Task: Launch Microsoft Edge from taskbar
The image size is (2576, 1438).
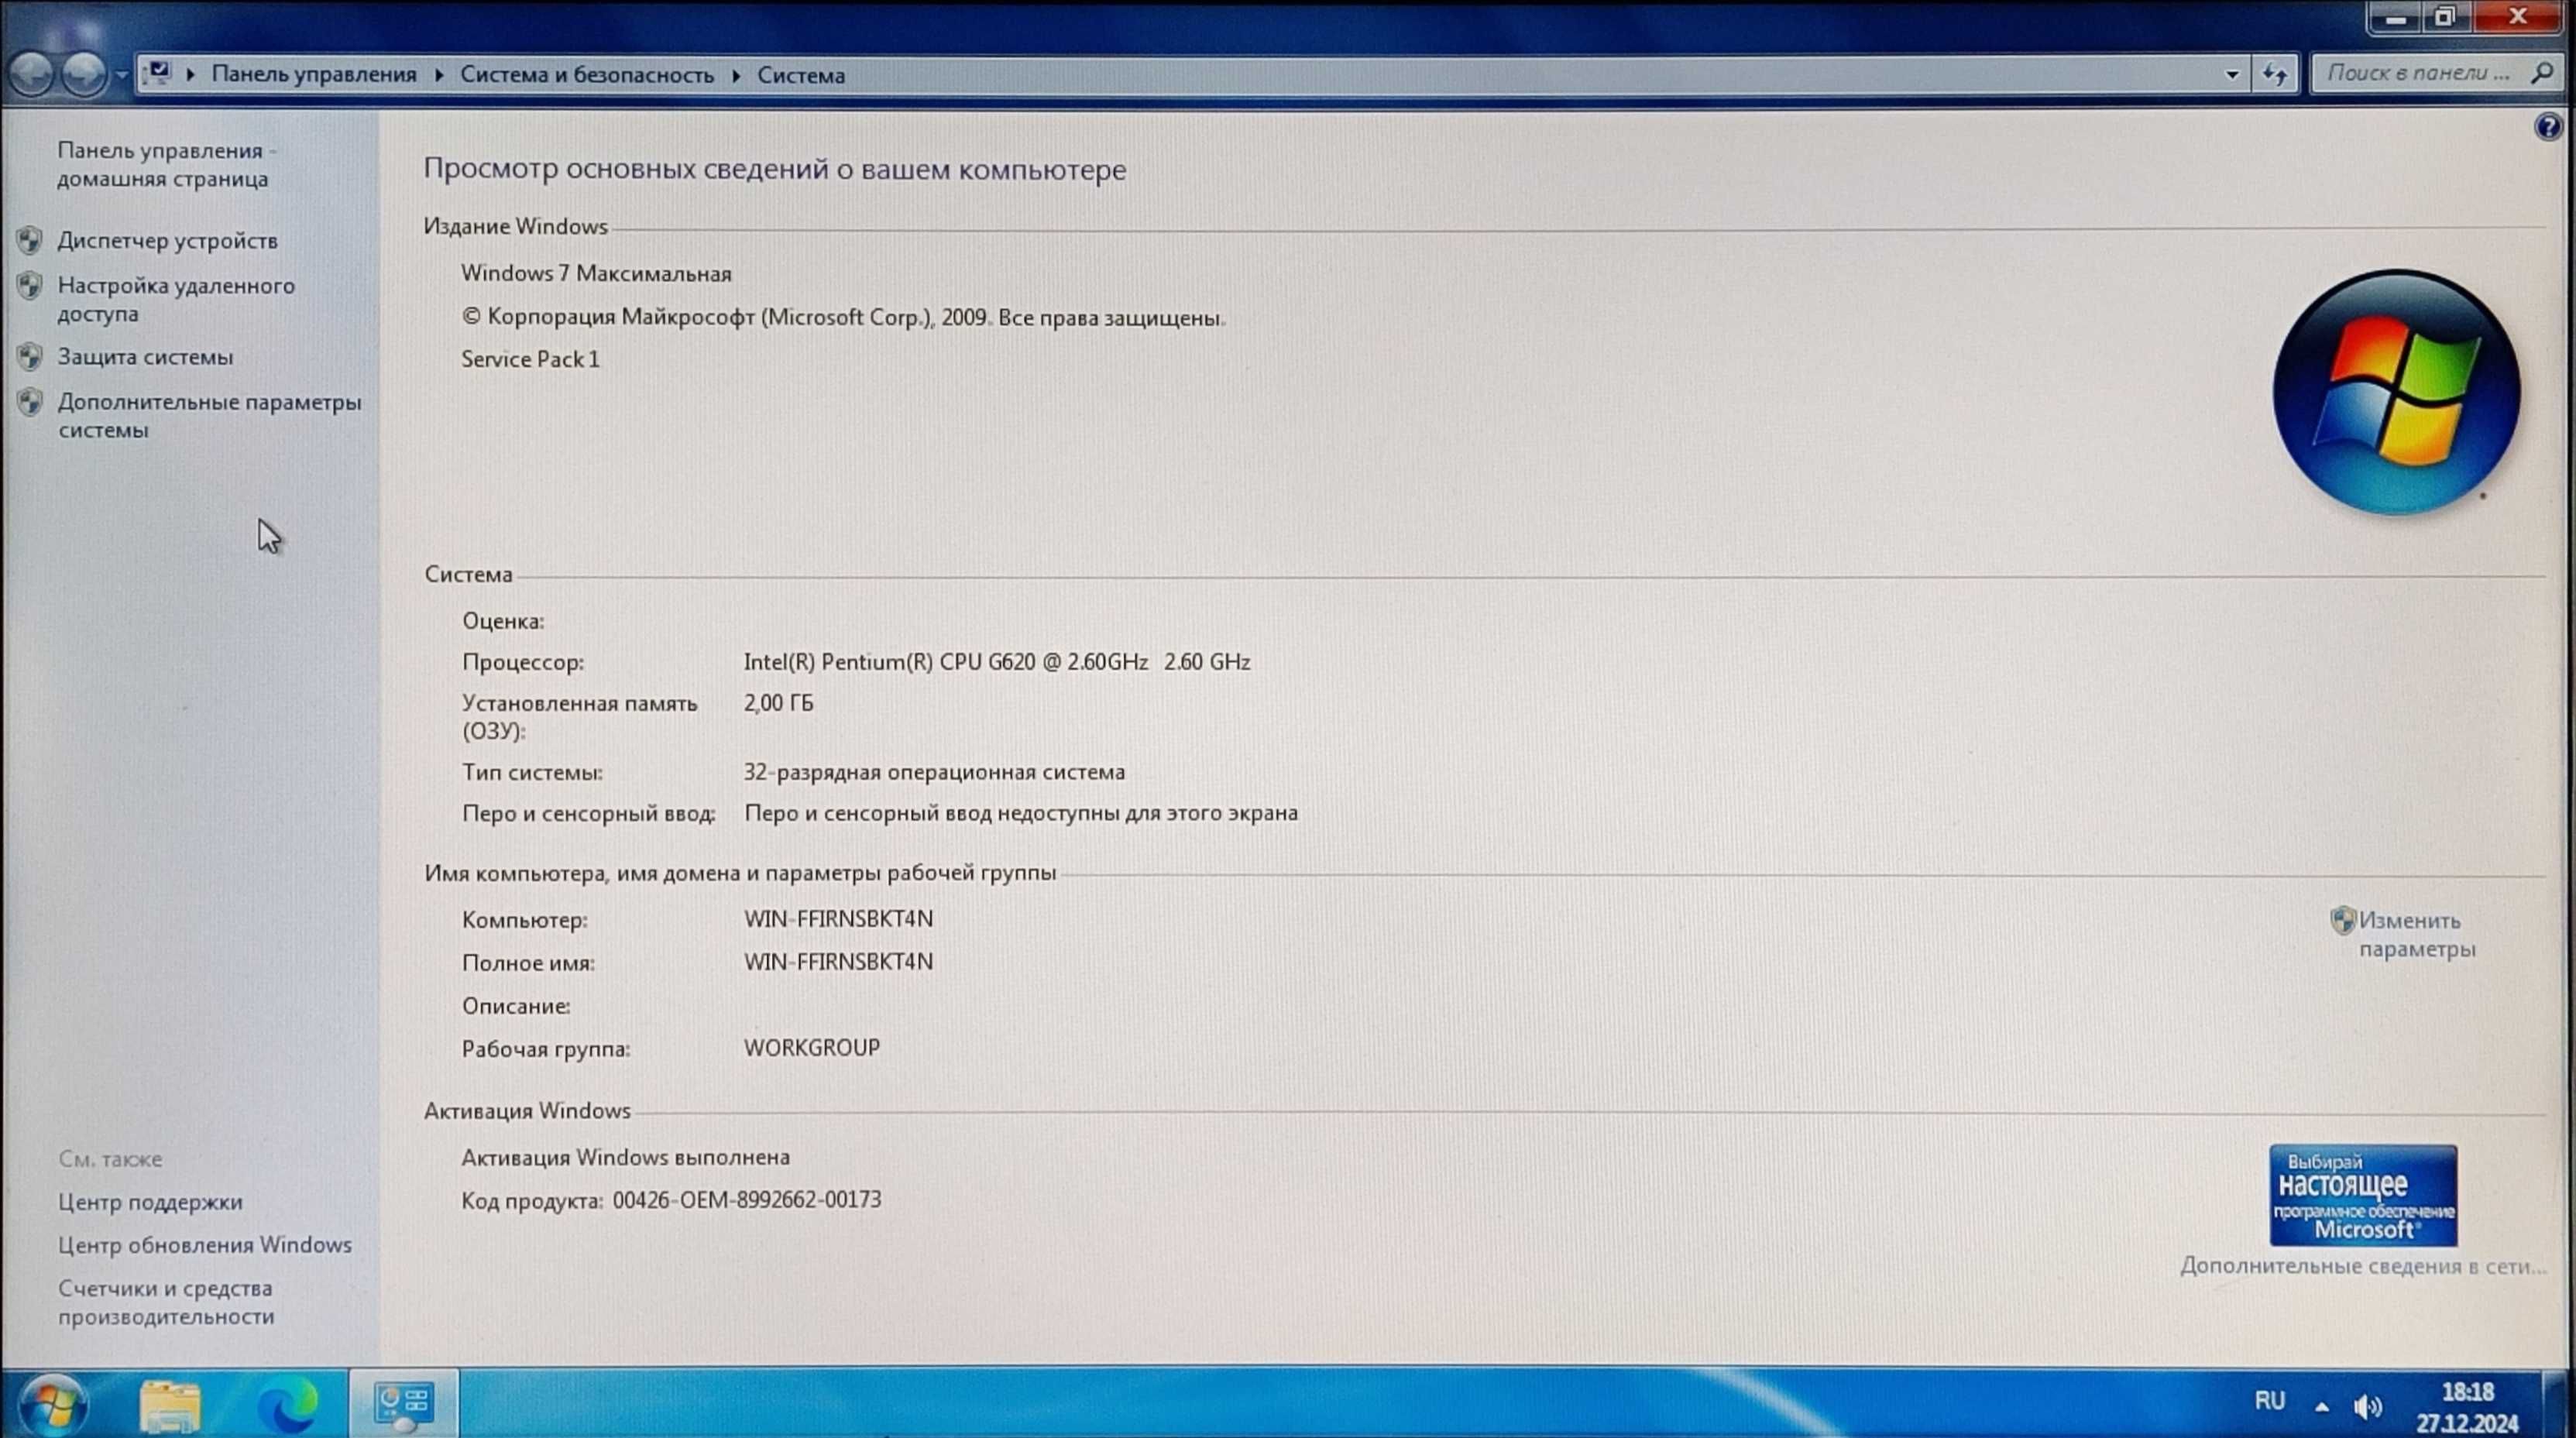Action: pyautogui.click(x=288, y=1405)
